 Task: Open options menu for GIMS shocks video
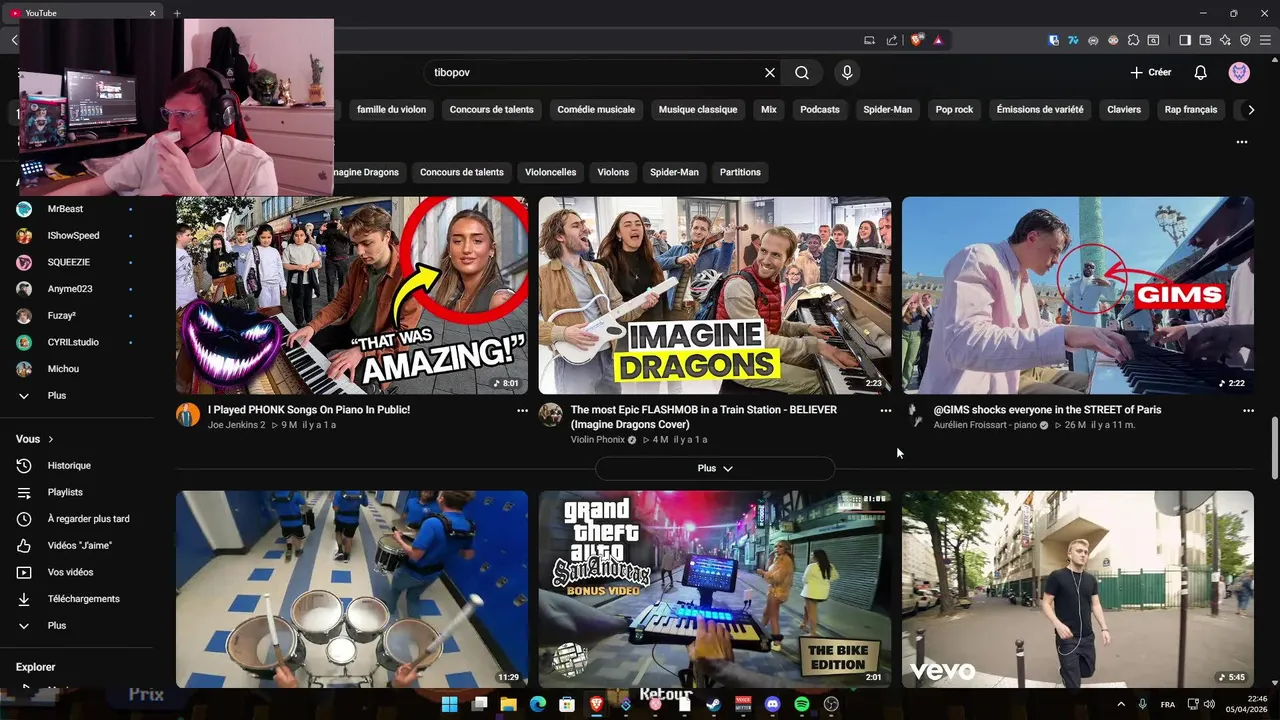click(1248, 411)
